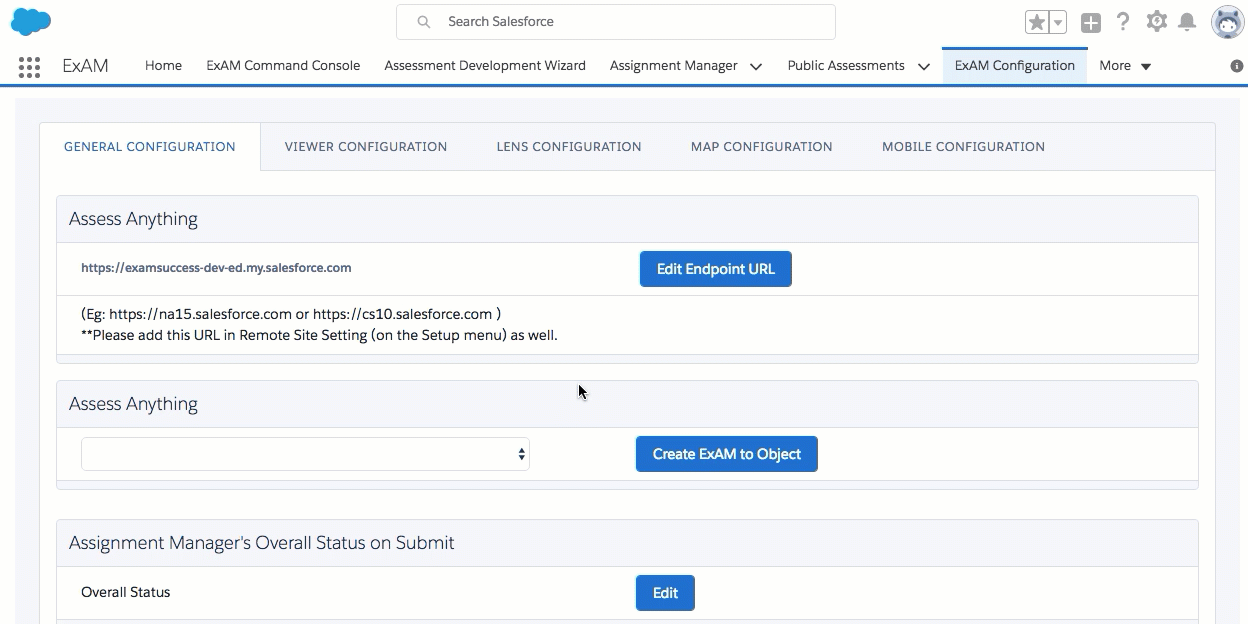Click Edit for Overall Status
Viewport: 1248px width, 624px height.
665,593
